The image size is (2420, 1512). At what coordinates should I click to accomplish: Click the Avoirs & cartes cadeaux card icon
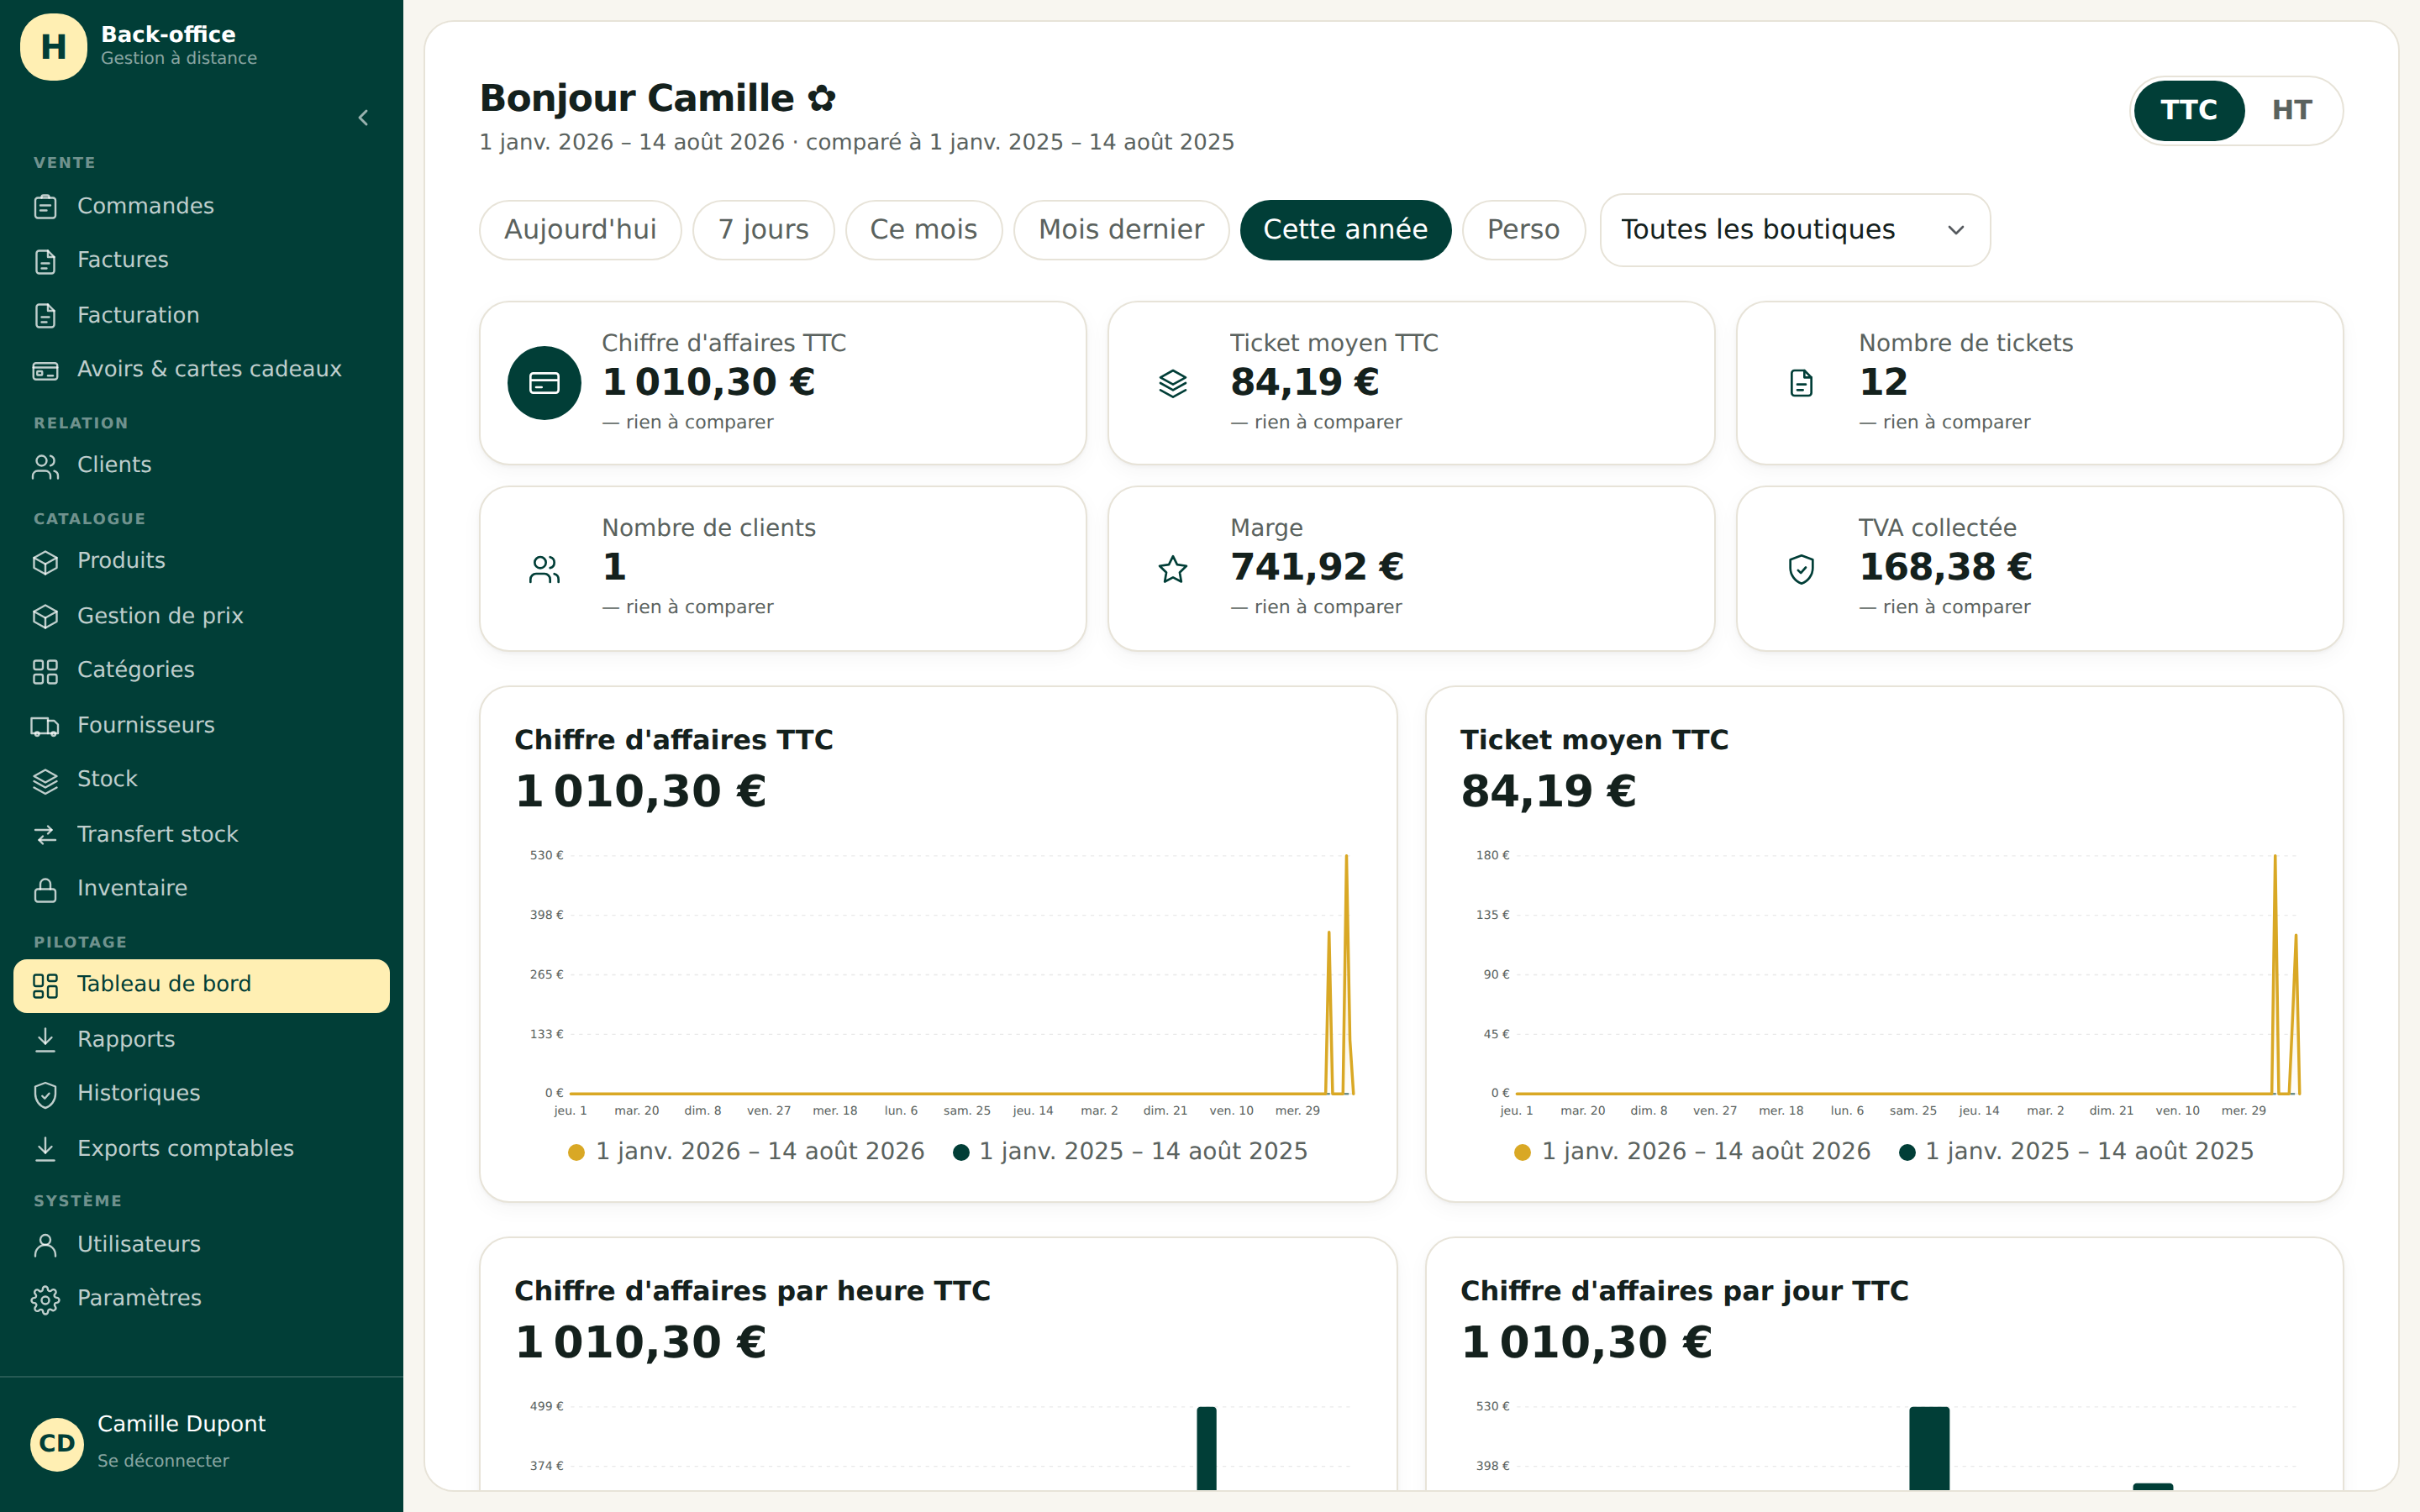point(45,370)
